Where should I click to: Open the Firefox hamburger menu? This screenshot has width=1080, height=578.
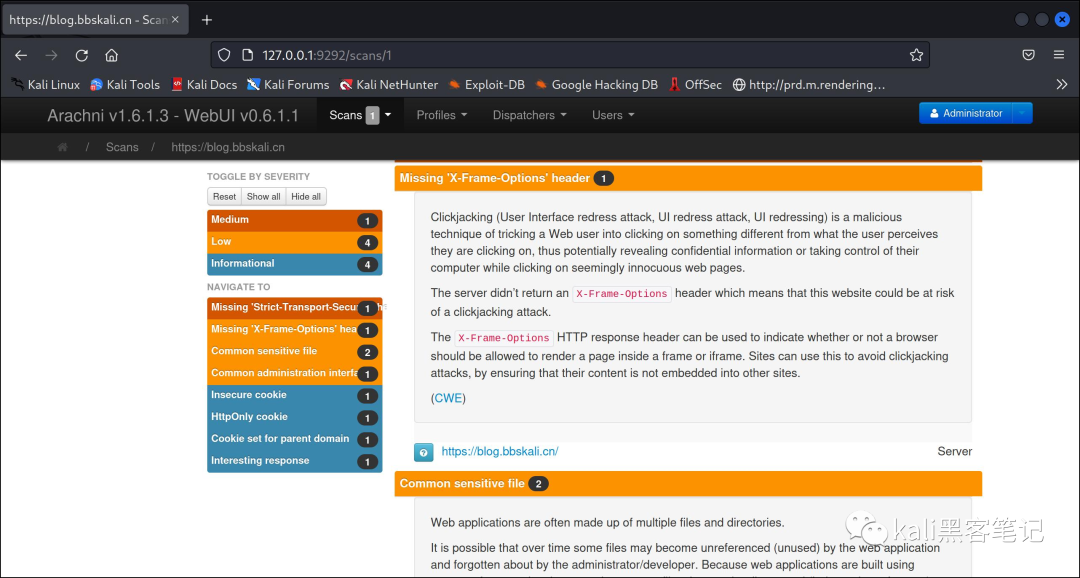pyautogui.click(x=1059, y=55)
